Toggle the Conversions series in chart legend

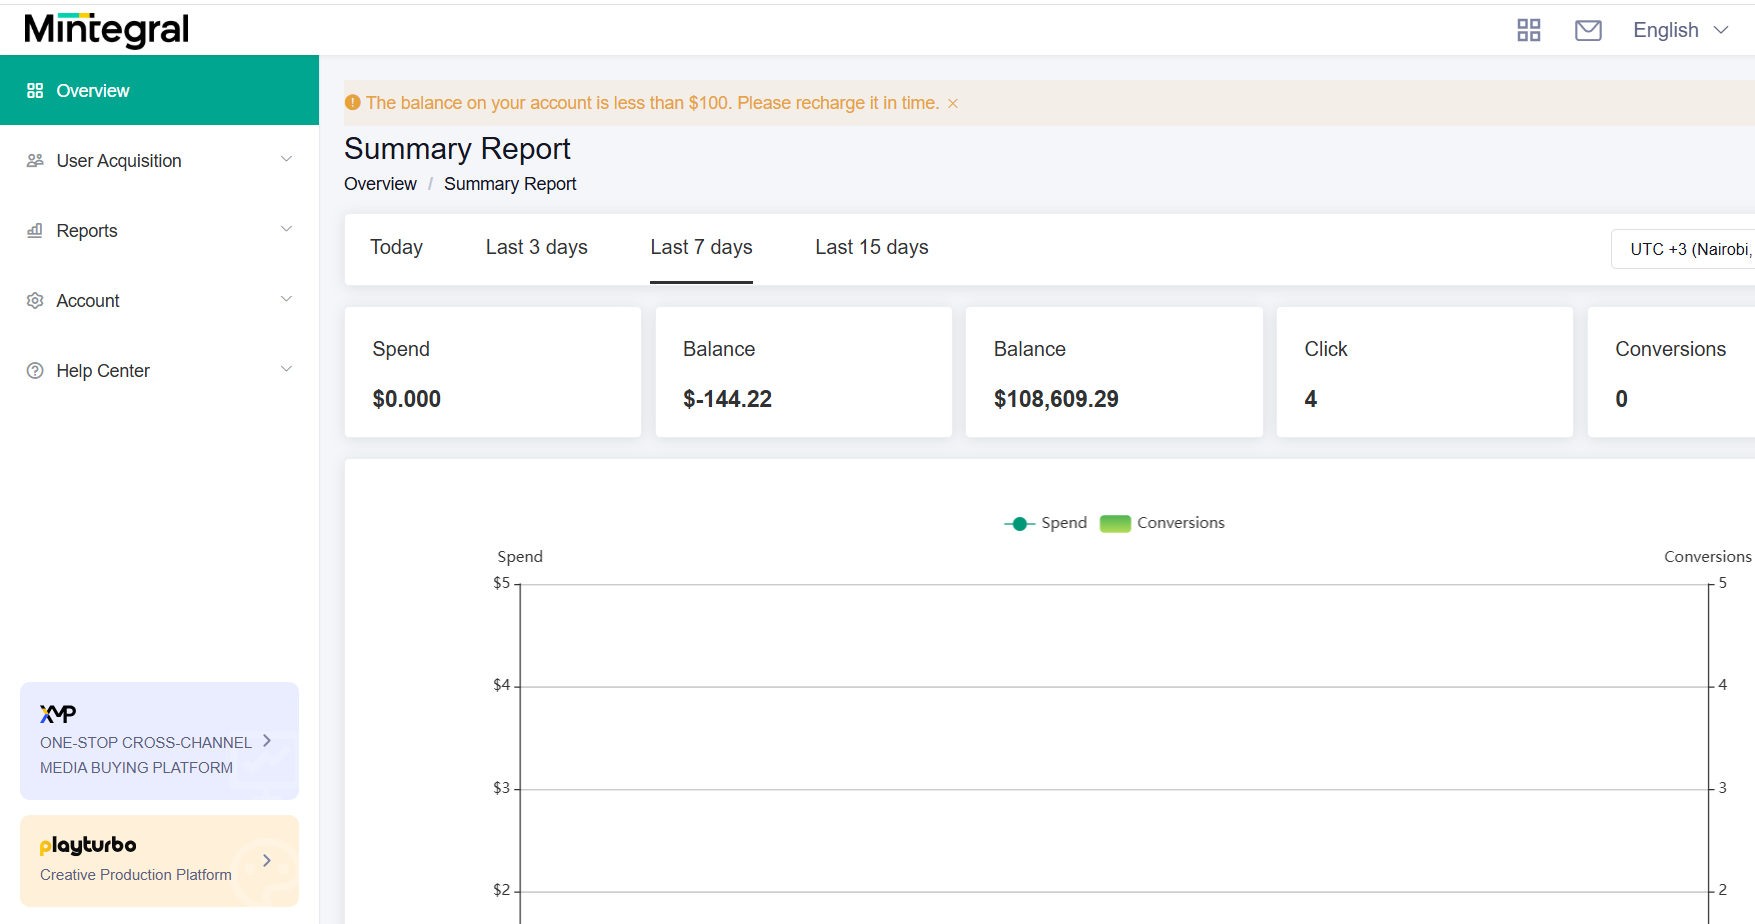1162,523
